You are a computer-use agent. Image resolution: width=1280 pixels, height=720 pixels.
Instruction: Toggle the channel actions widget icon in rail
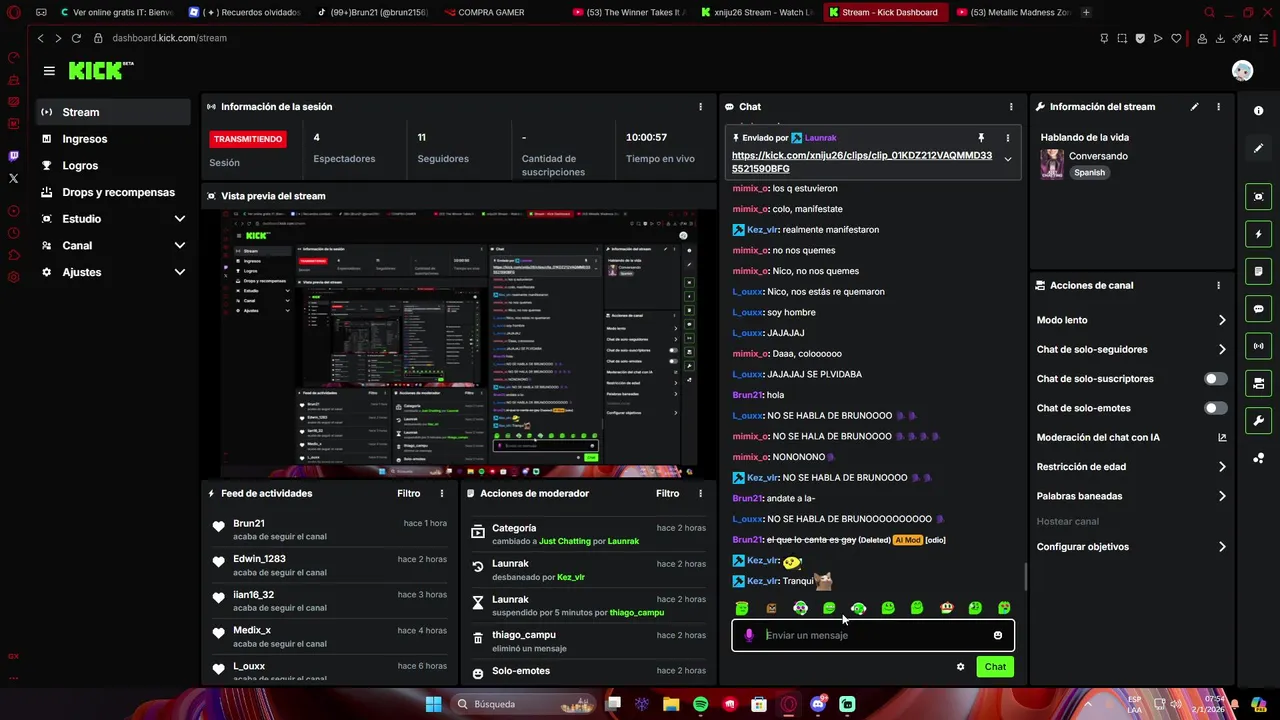(1258, 383)
